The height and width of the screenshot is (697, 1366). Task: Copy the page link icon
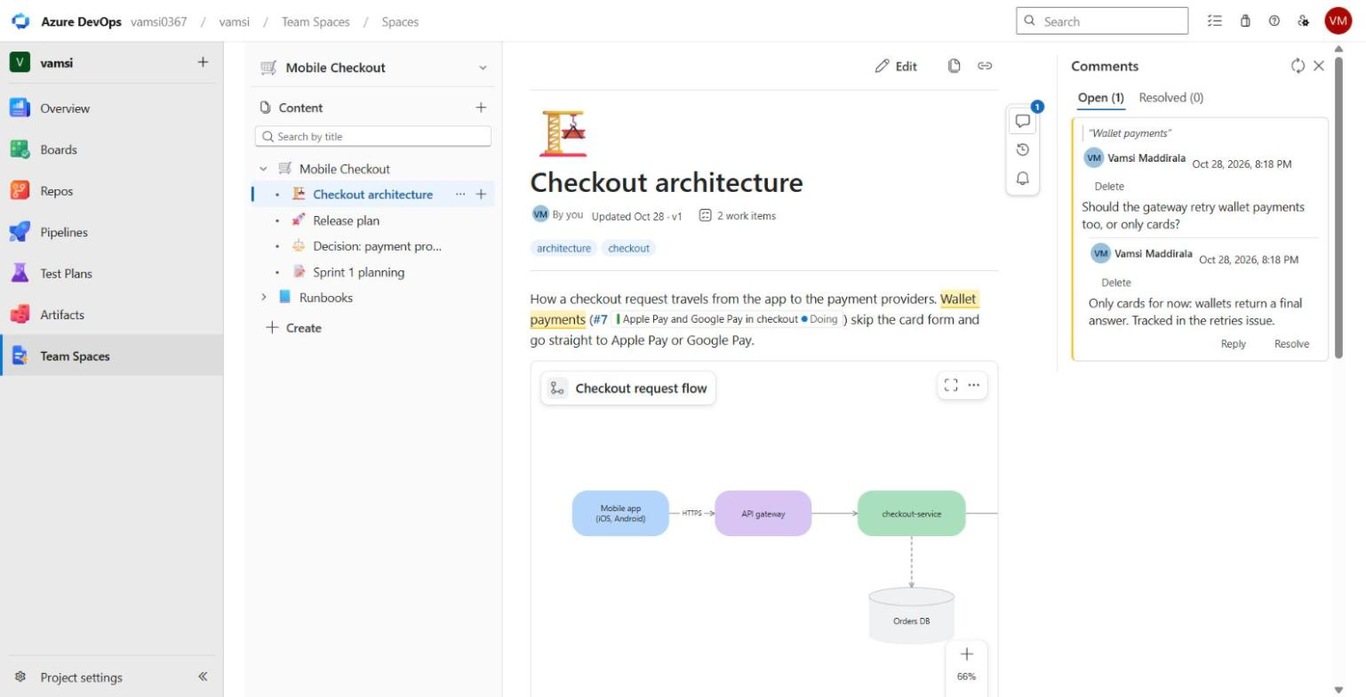[x=985, y=66]
